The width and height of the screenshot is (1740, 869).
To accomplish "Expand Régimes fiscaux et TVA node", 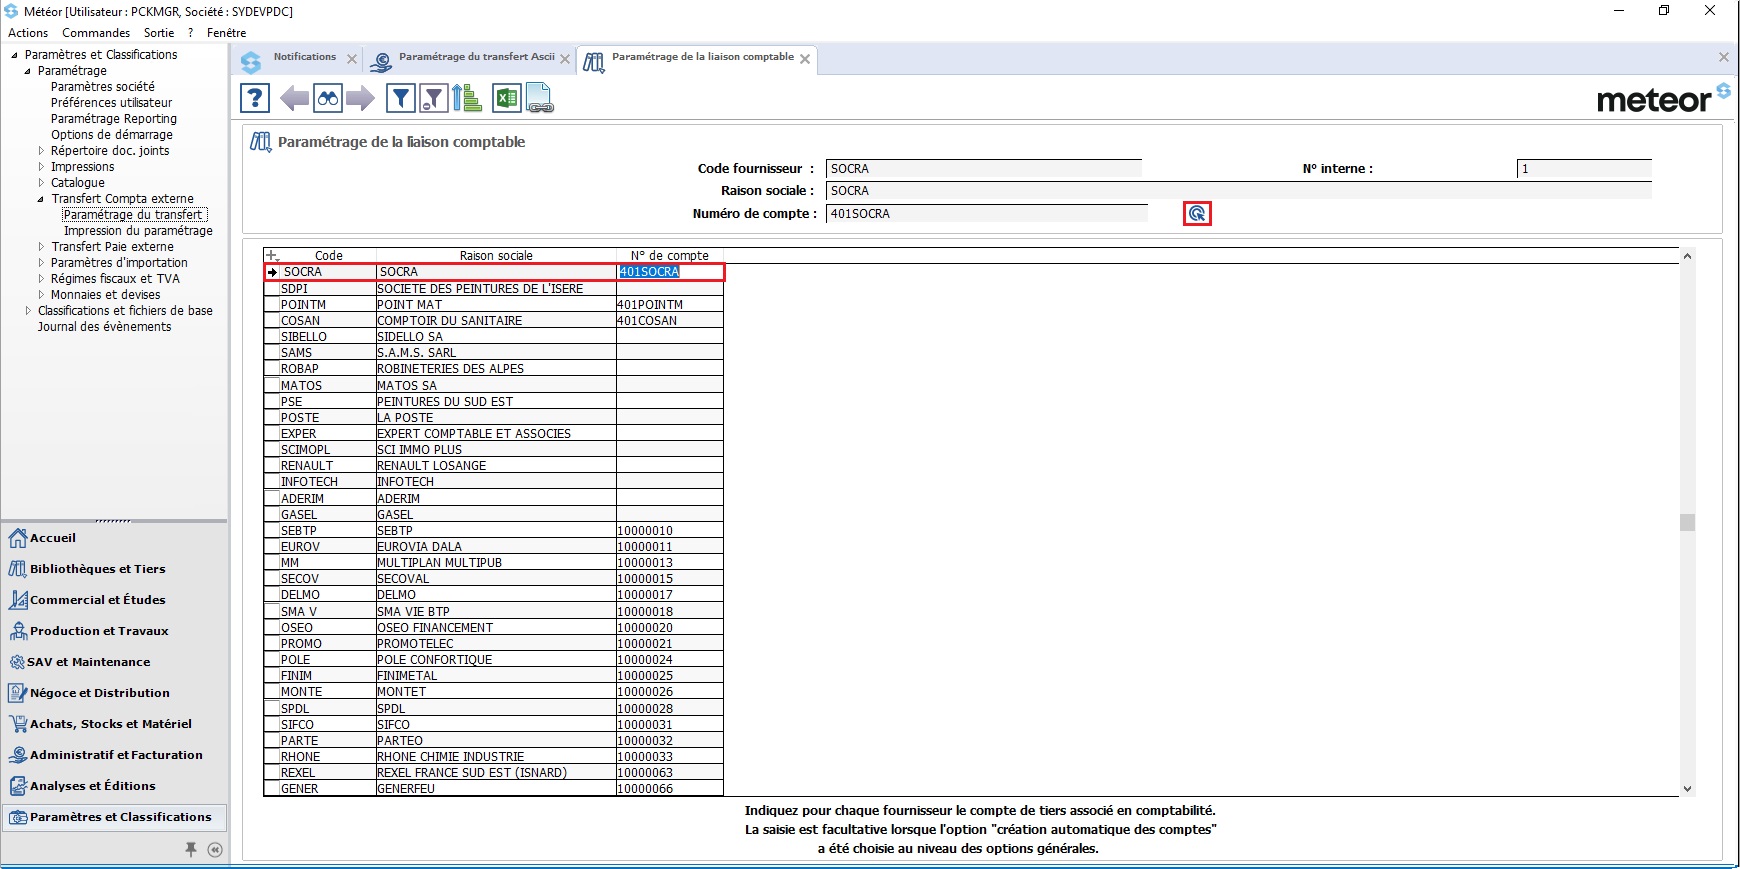I will pyautogui.click(x=41, y=279).
